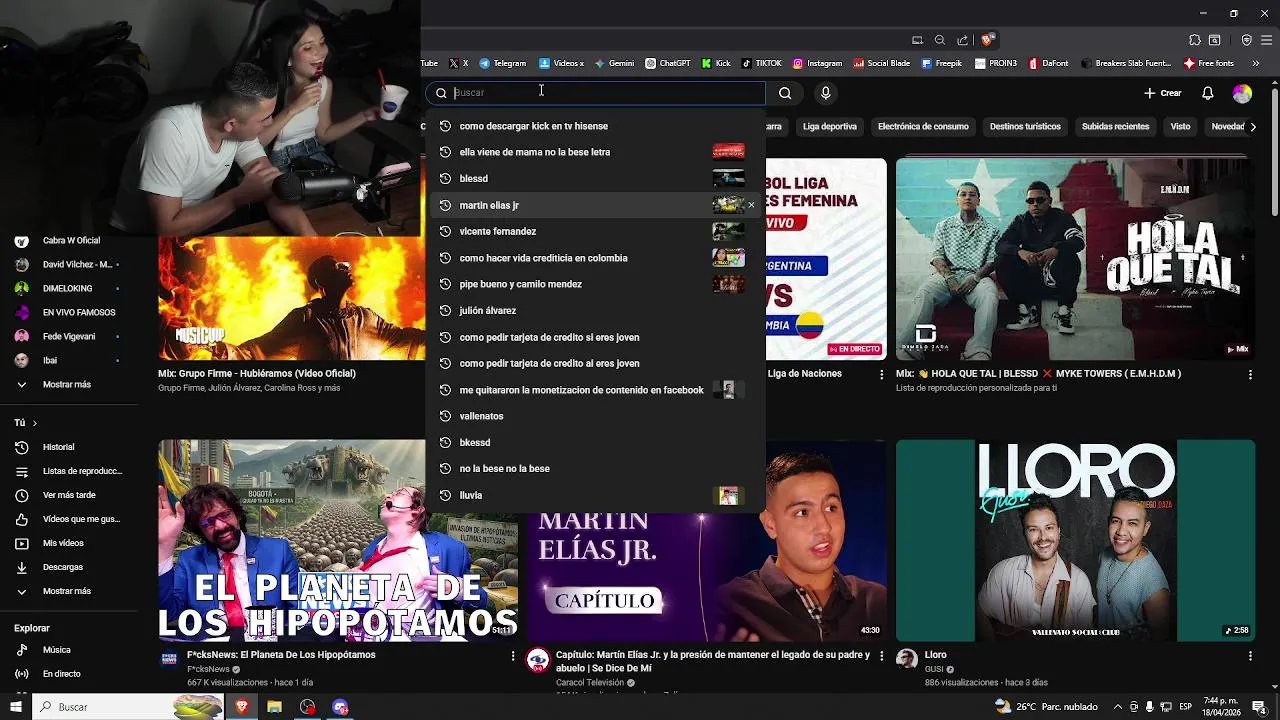Click the Brave Shields lion icon

click(x=987, y=40)
